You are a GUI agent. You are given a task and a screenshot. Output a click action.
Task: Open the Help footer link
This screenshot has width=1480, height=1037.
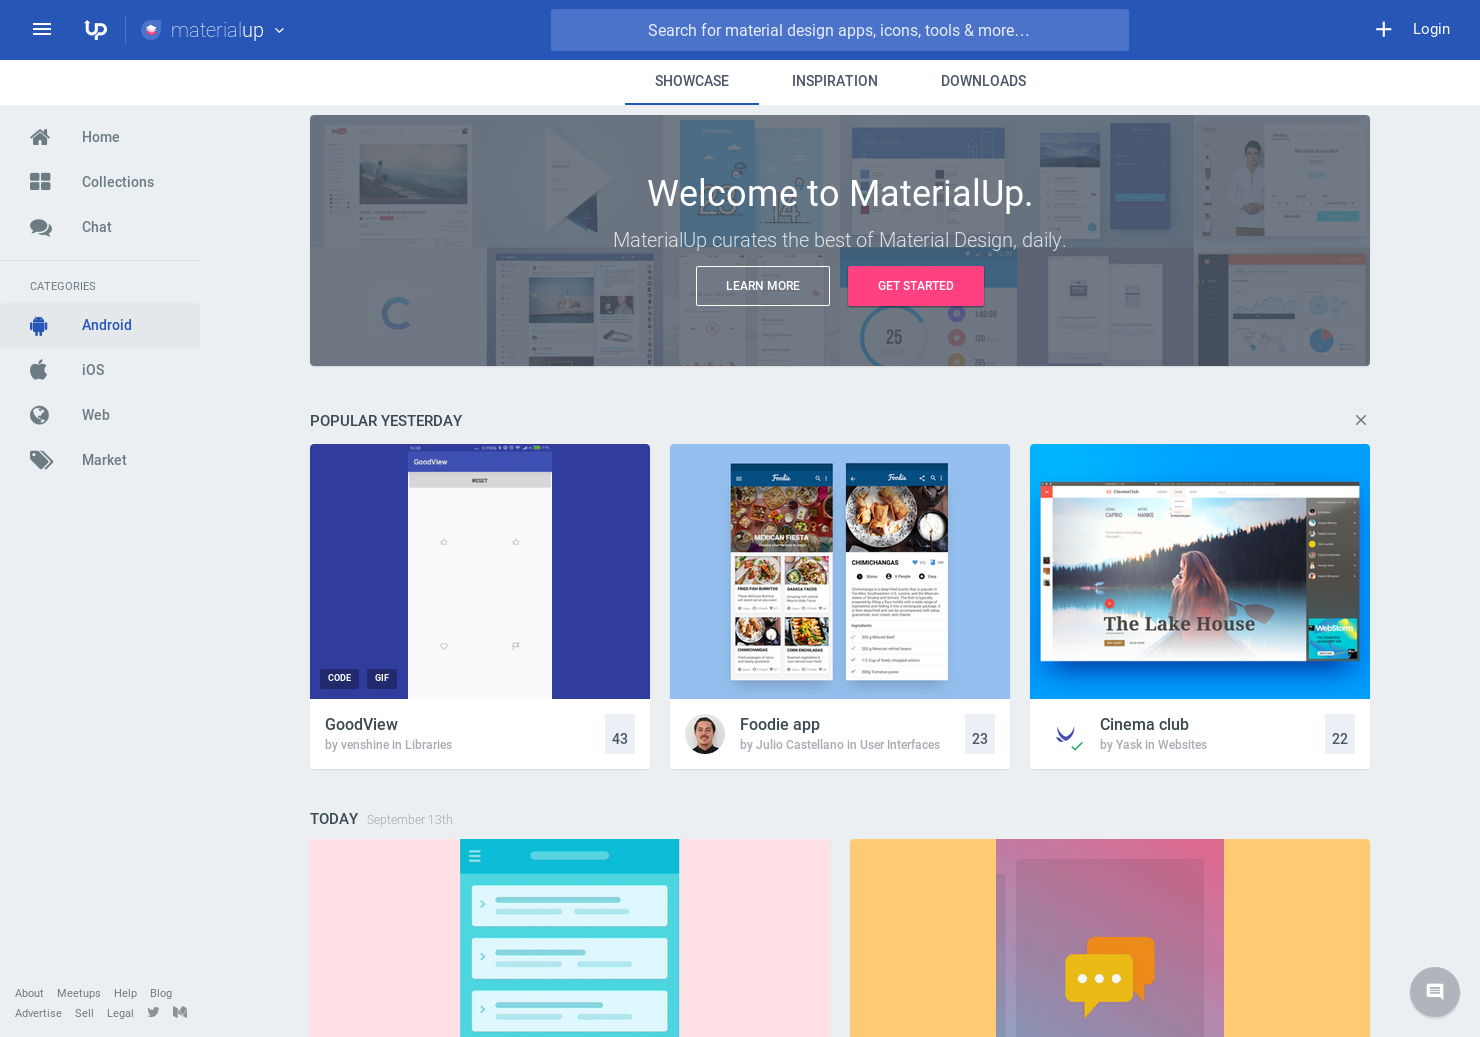[125, 993]
